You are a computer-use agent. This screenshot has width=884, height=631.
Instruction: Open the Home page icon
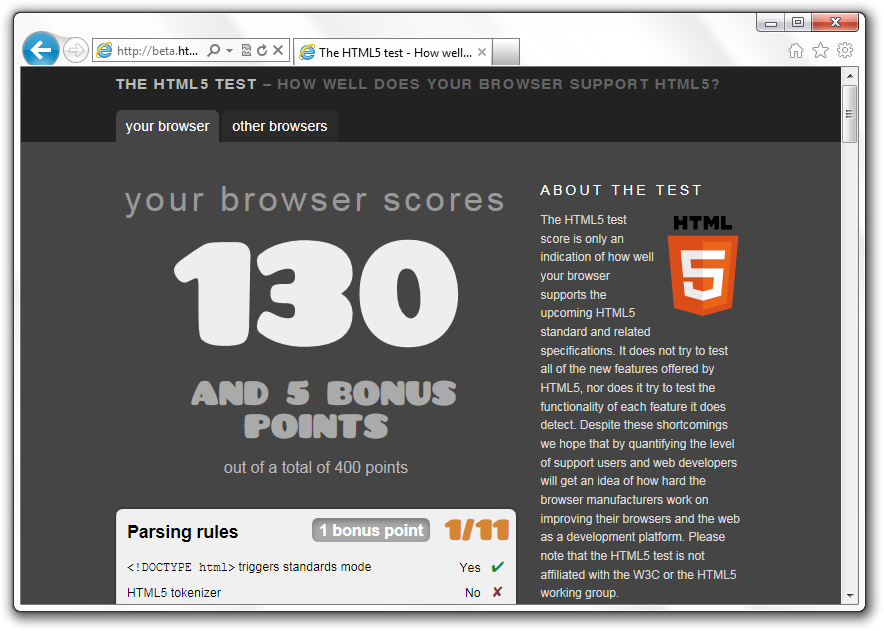(796, 50)
